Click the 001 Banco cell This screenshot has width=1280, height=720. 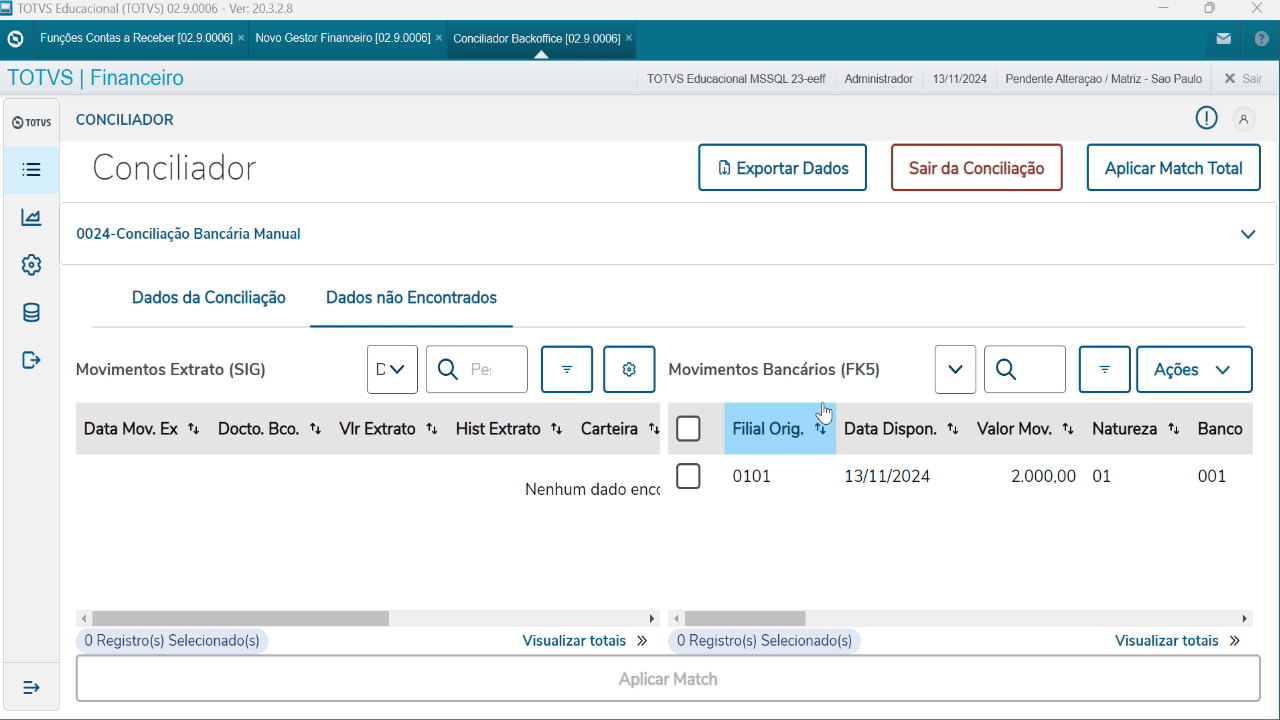click(1212, 476)
